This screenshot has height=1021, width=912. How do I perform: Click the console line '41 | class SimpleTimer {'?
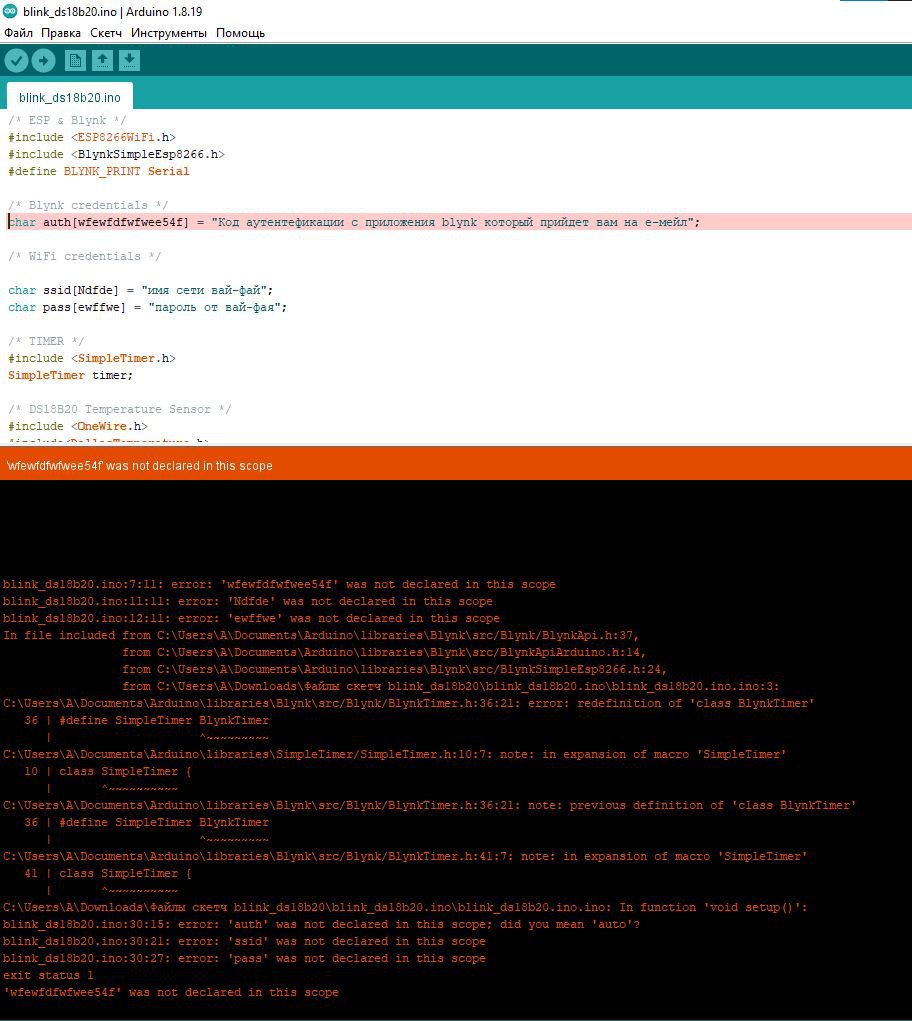click(107, 873)
